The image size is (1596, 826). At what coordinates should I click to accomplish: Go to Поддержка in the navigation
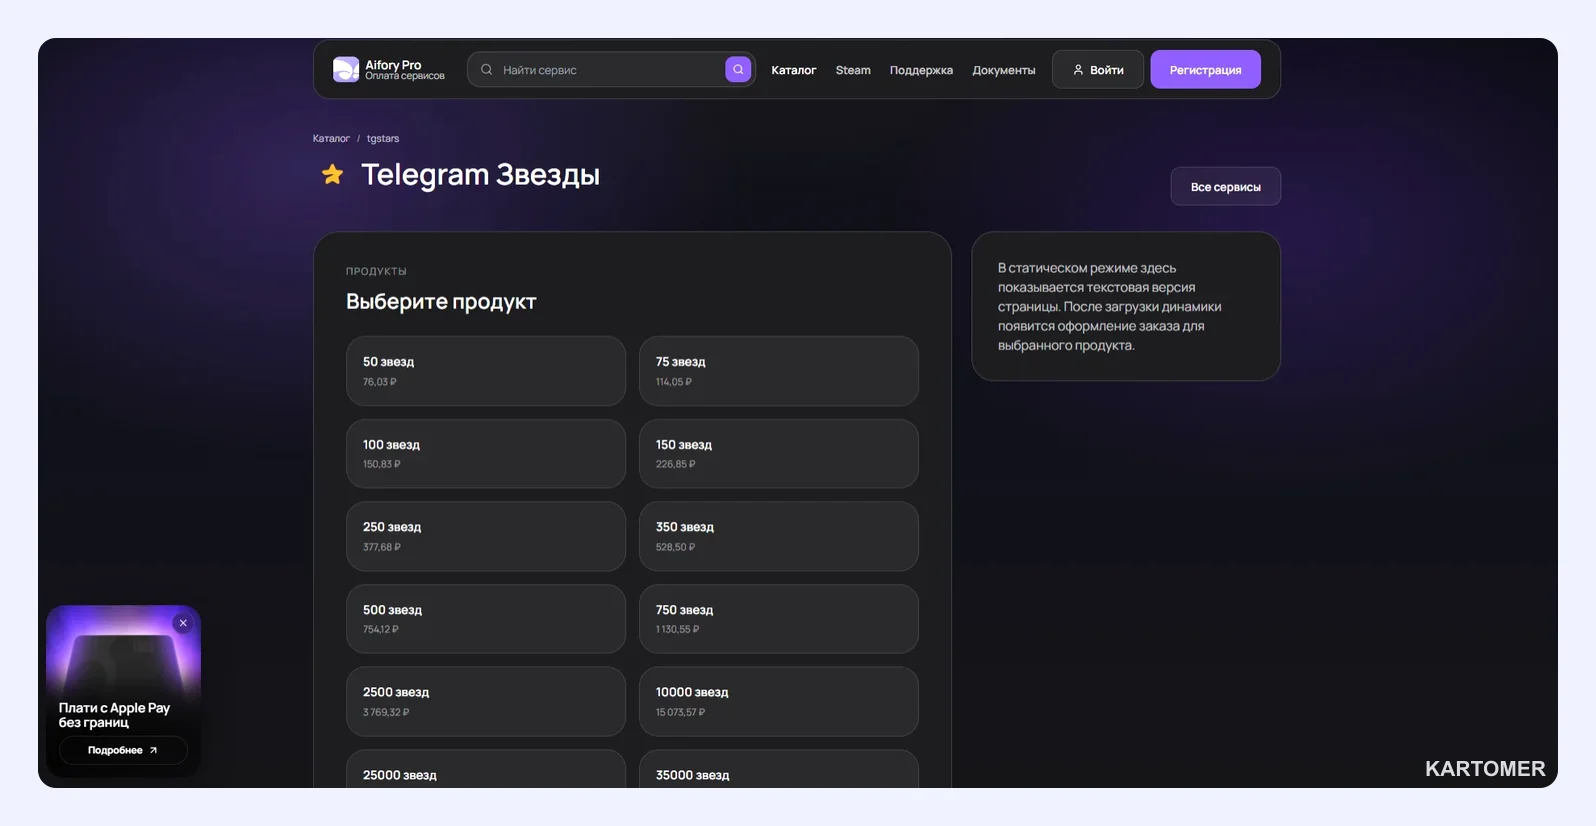(921, 70)
